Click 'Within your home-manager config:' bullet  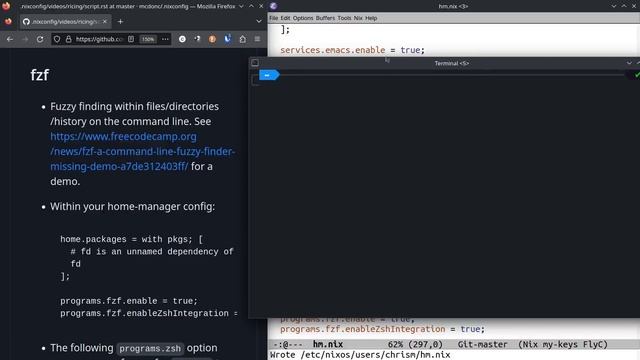point(132,207)
